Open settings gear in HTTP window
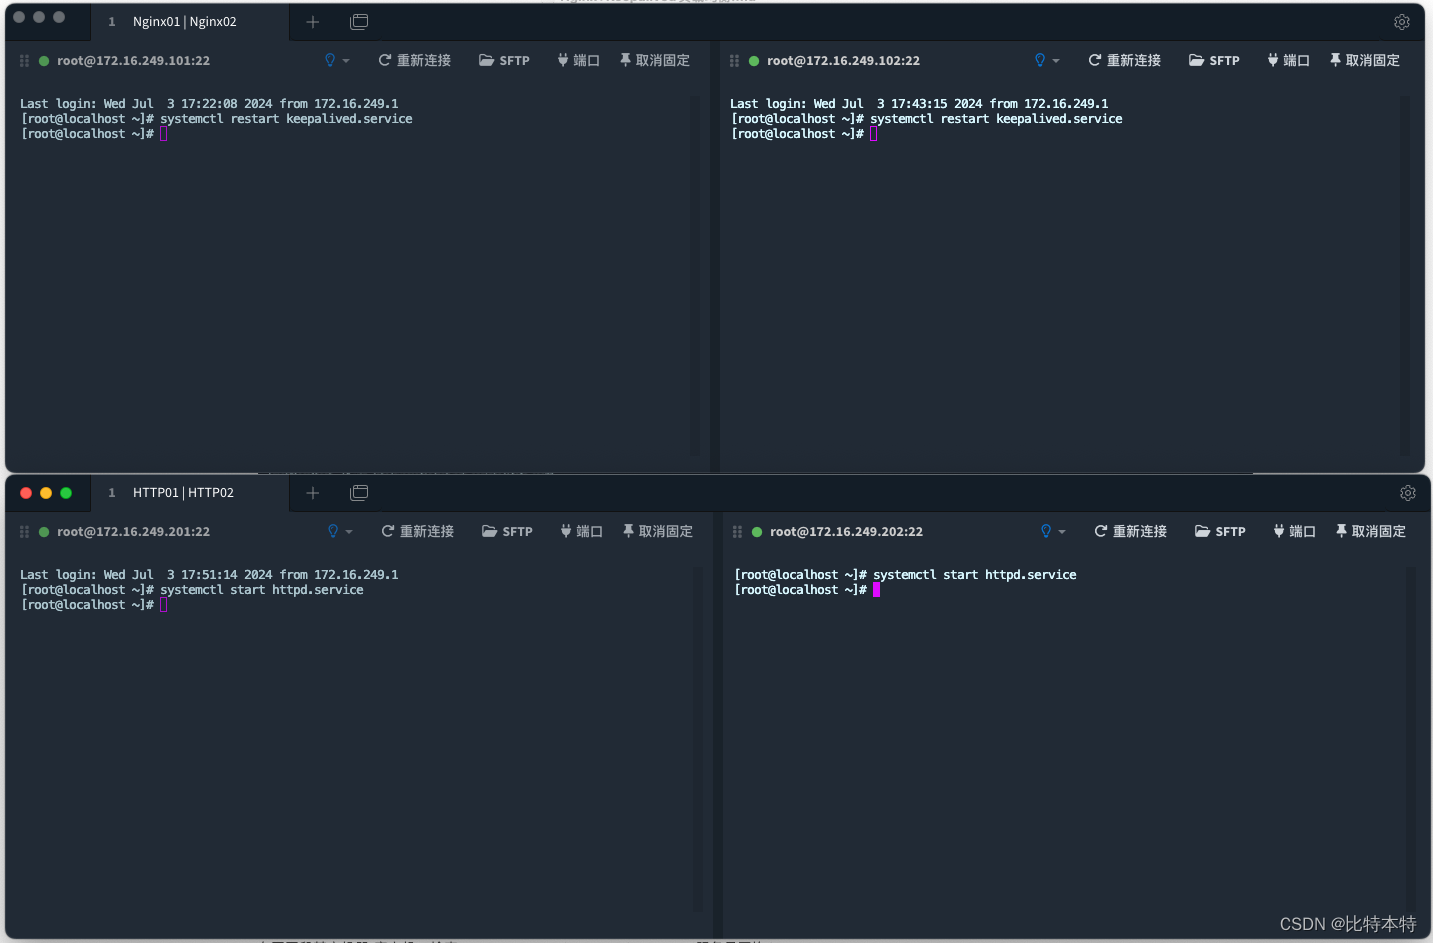This screenshot has height=943, width=1433. [x=1408, y=493]
